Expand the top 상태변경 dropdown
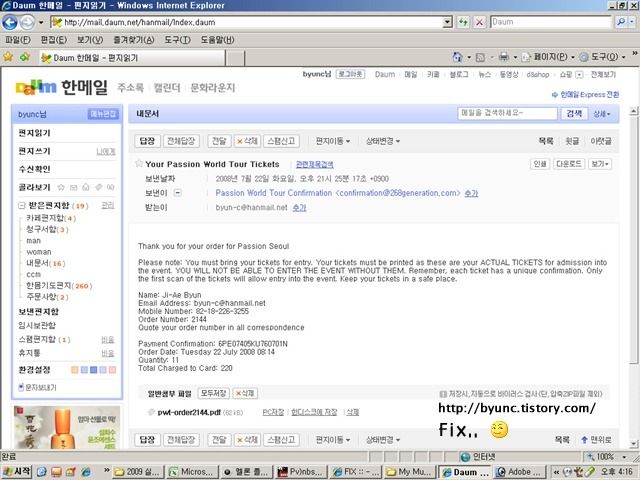The image size is (640, 480). [382, 141]
